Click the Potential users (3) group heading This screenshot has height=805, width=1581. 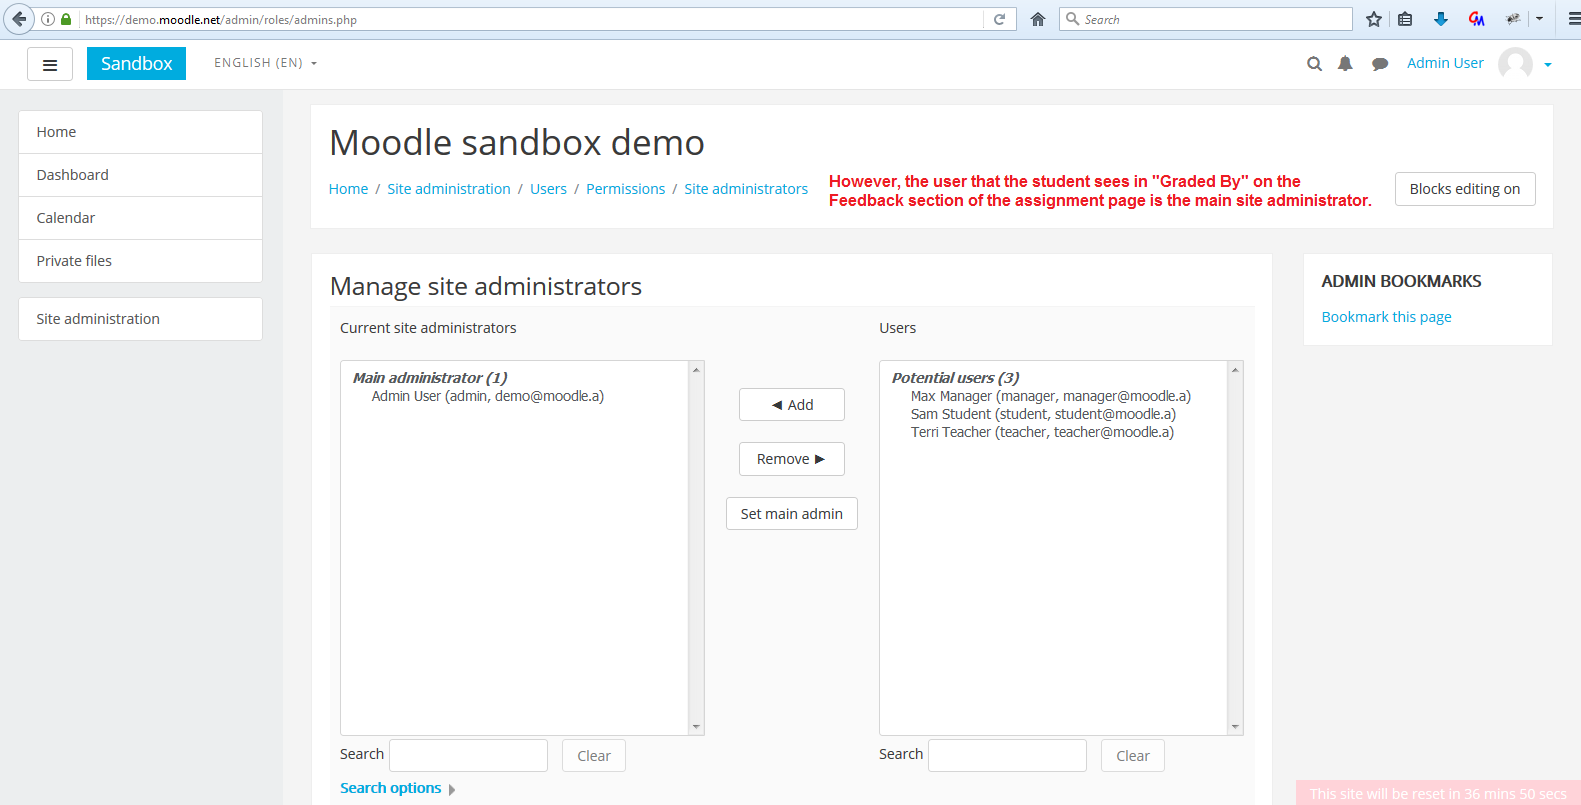tap(955, 378)
